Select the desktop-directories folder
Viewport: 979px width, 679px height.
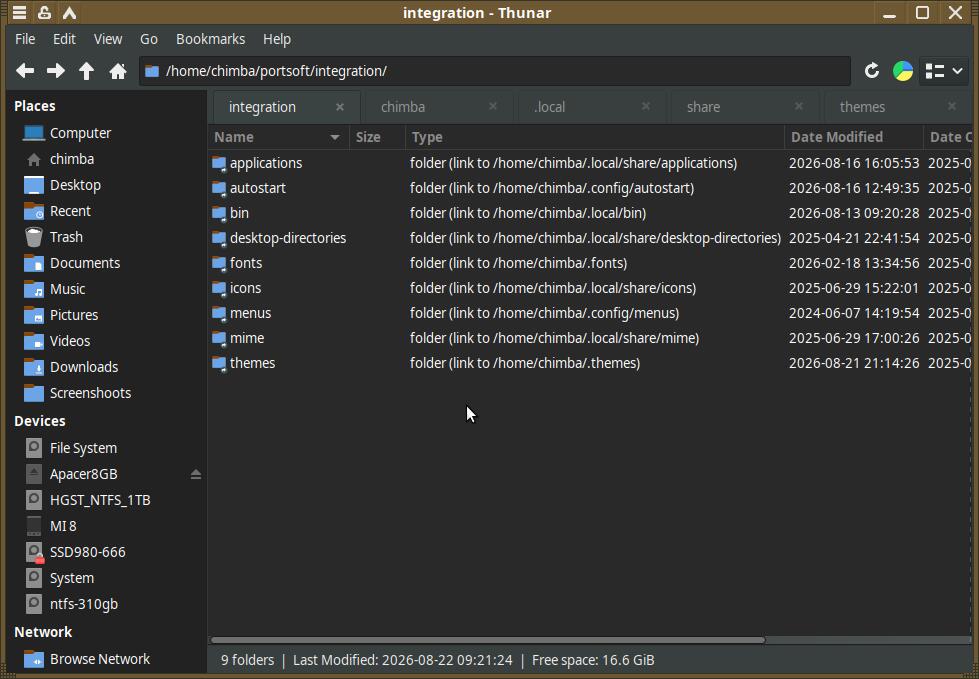(287, 238)
